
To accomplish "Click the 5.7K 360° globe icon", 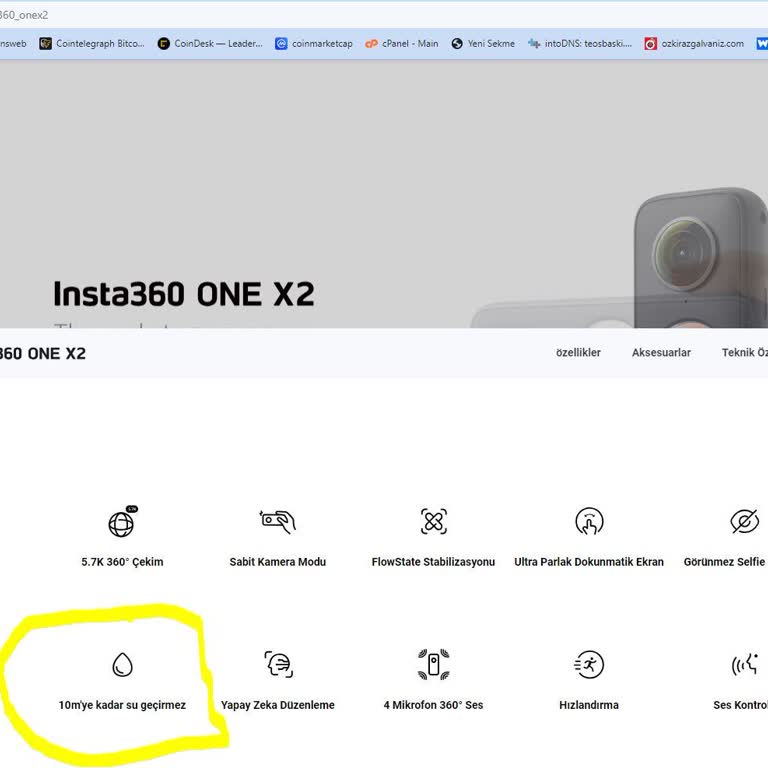I will (x=122, y=522).
